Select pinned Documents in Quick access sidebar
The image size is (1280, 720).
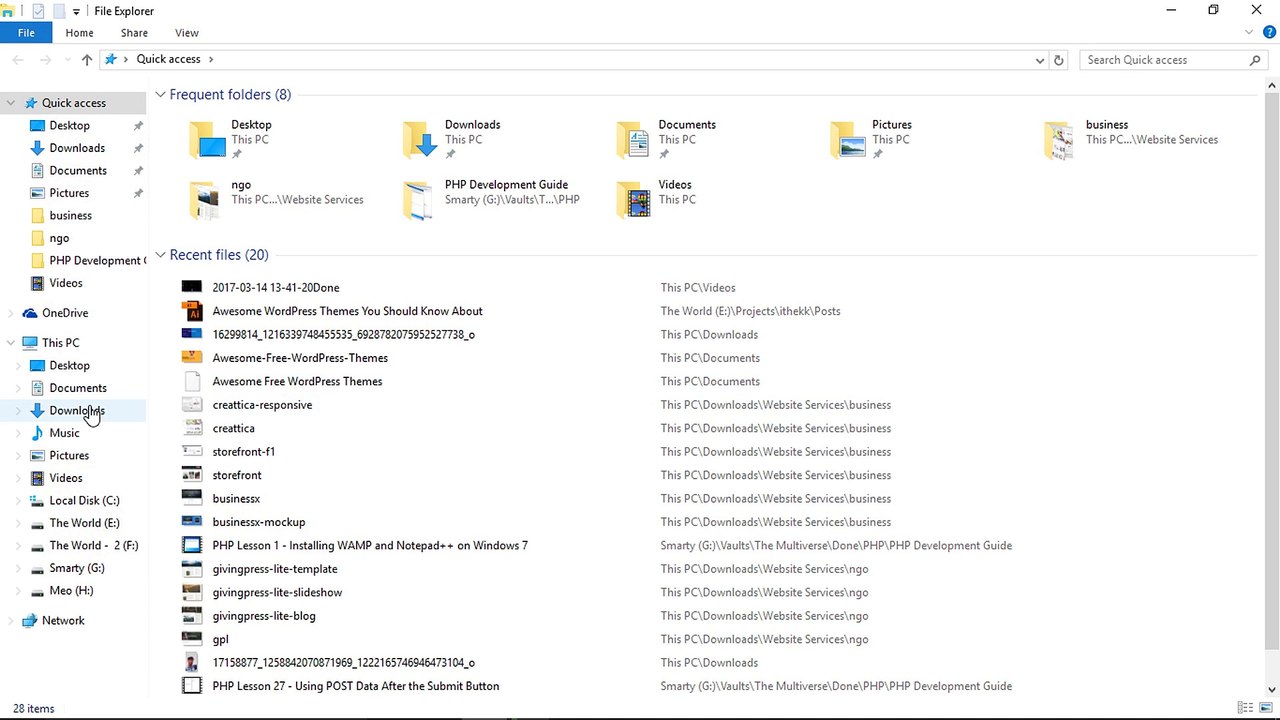coord(78,171)
